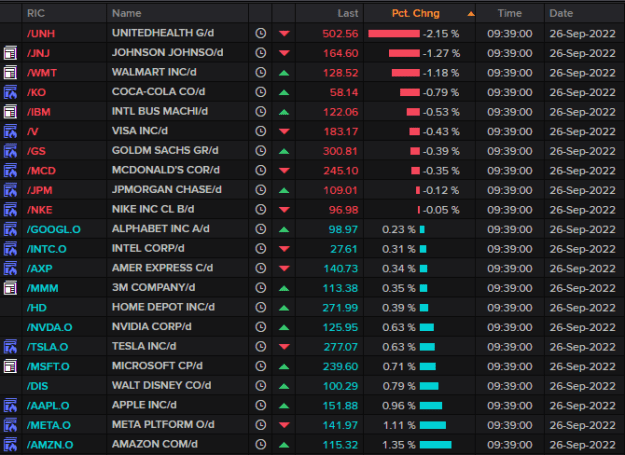
Task: Click the green up arrow for AMAZON COM
Action: coord(284,445)
